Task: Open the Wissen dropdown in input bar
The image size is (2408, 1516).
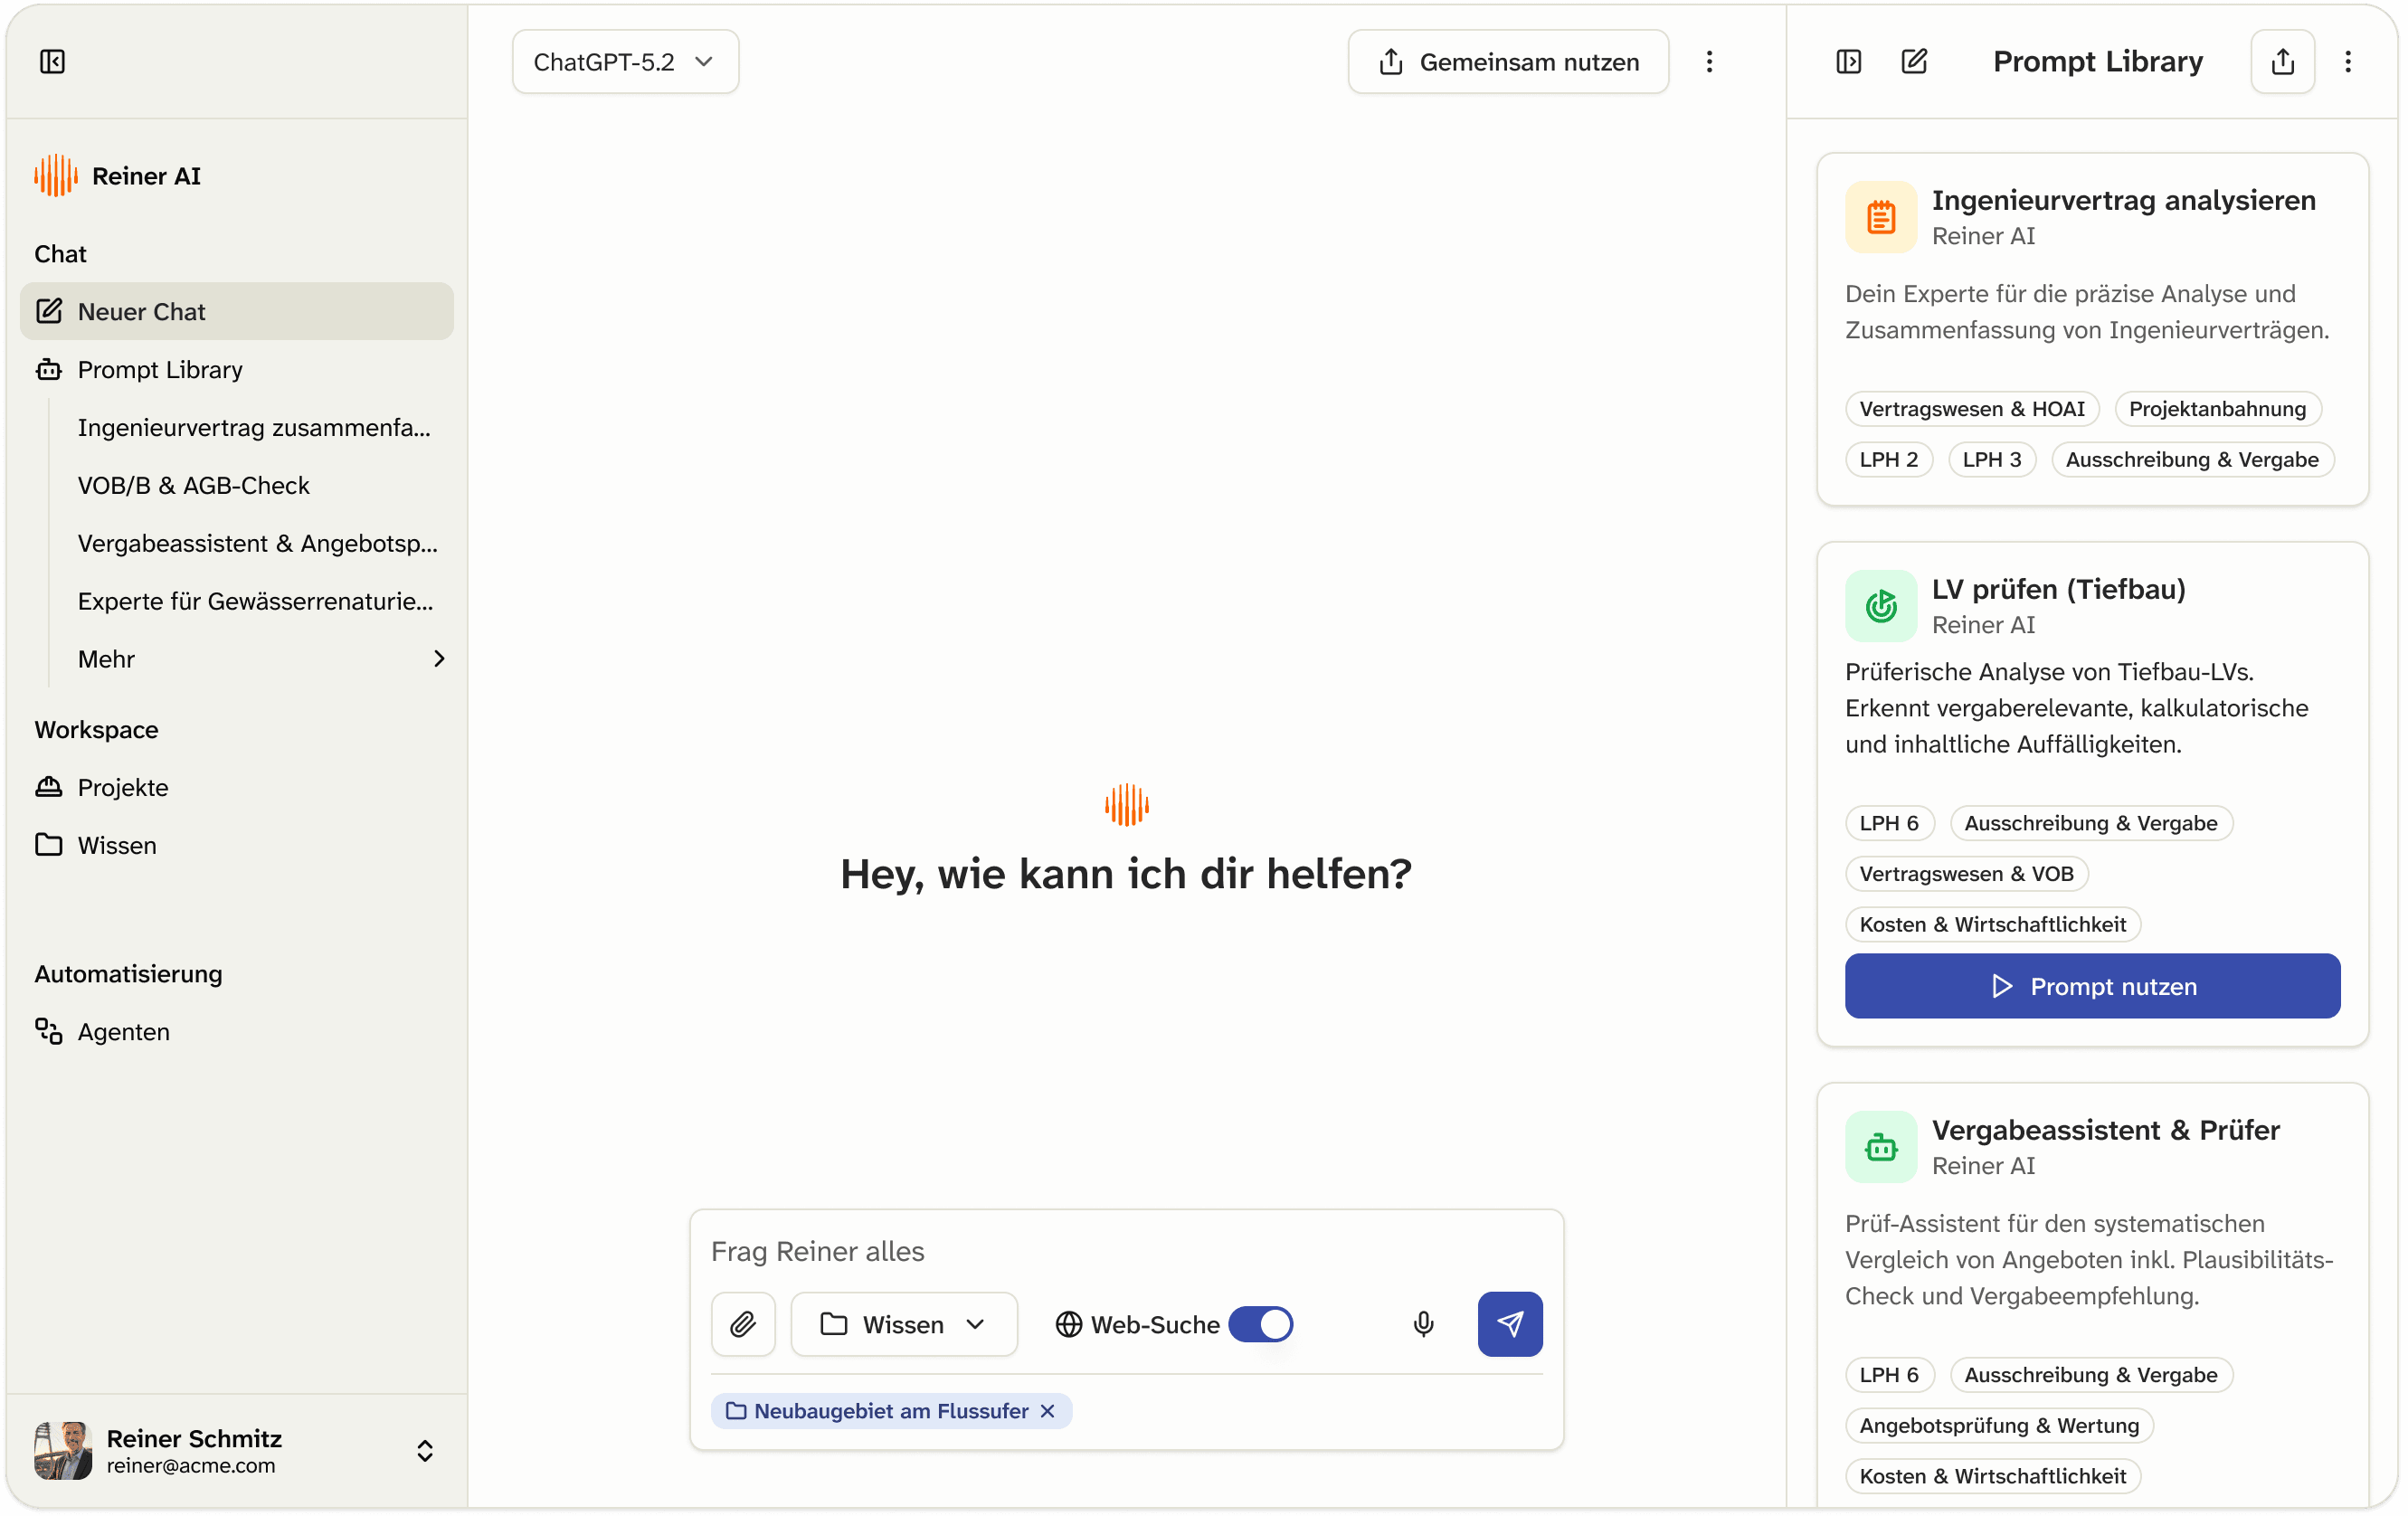Action: (x=903, y=1324)
